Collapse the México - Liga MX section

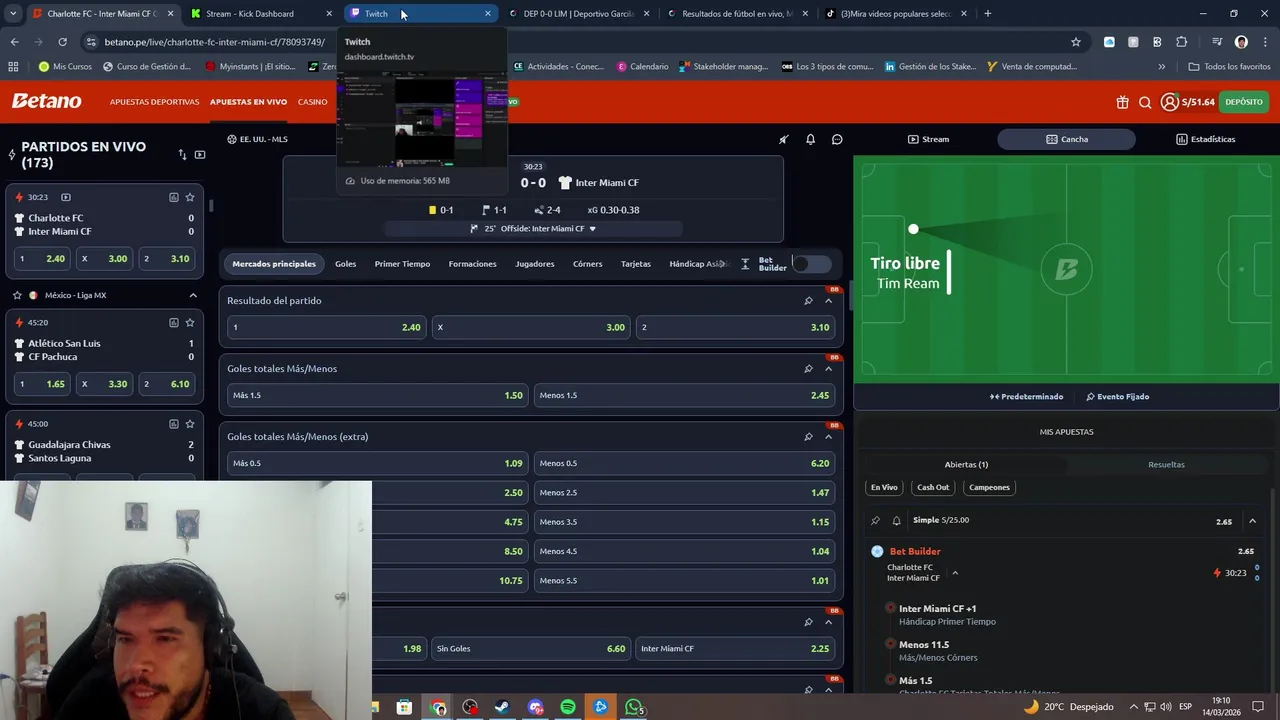[193, 295]
